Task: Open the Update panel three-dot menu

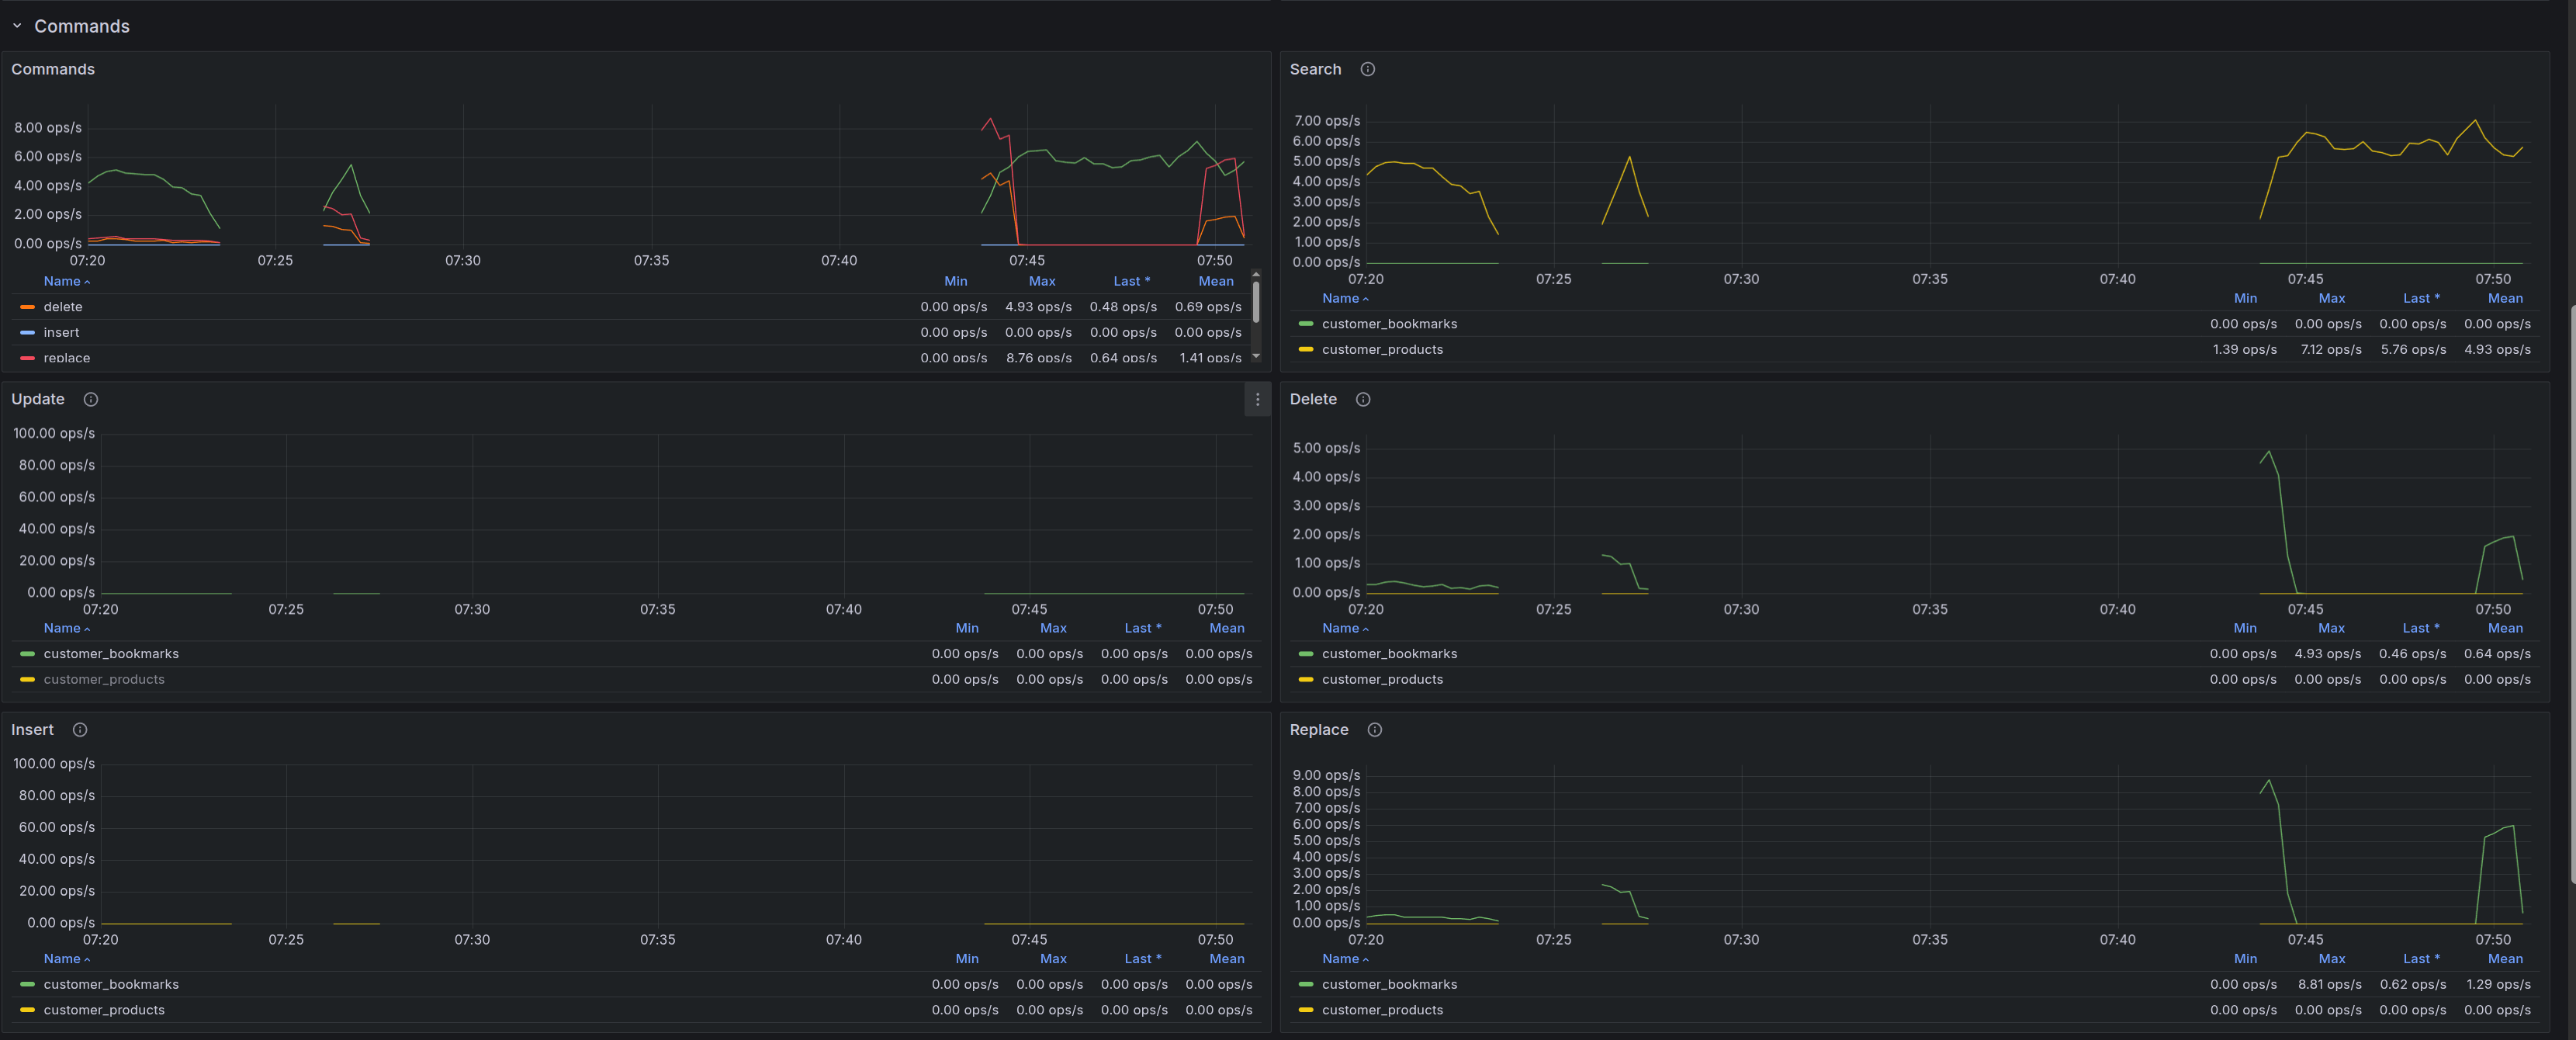Action: (1257, 399)
